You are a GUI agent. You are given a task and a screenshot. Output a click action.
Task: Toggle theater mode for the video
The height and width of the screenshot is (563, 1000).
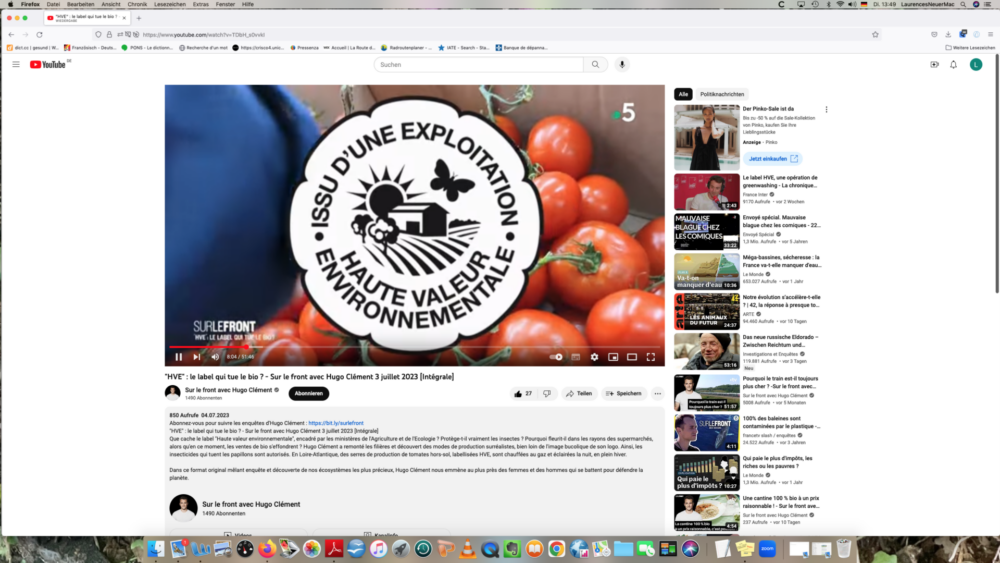pyautogui.click(x=632, y=357)
